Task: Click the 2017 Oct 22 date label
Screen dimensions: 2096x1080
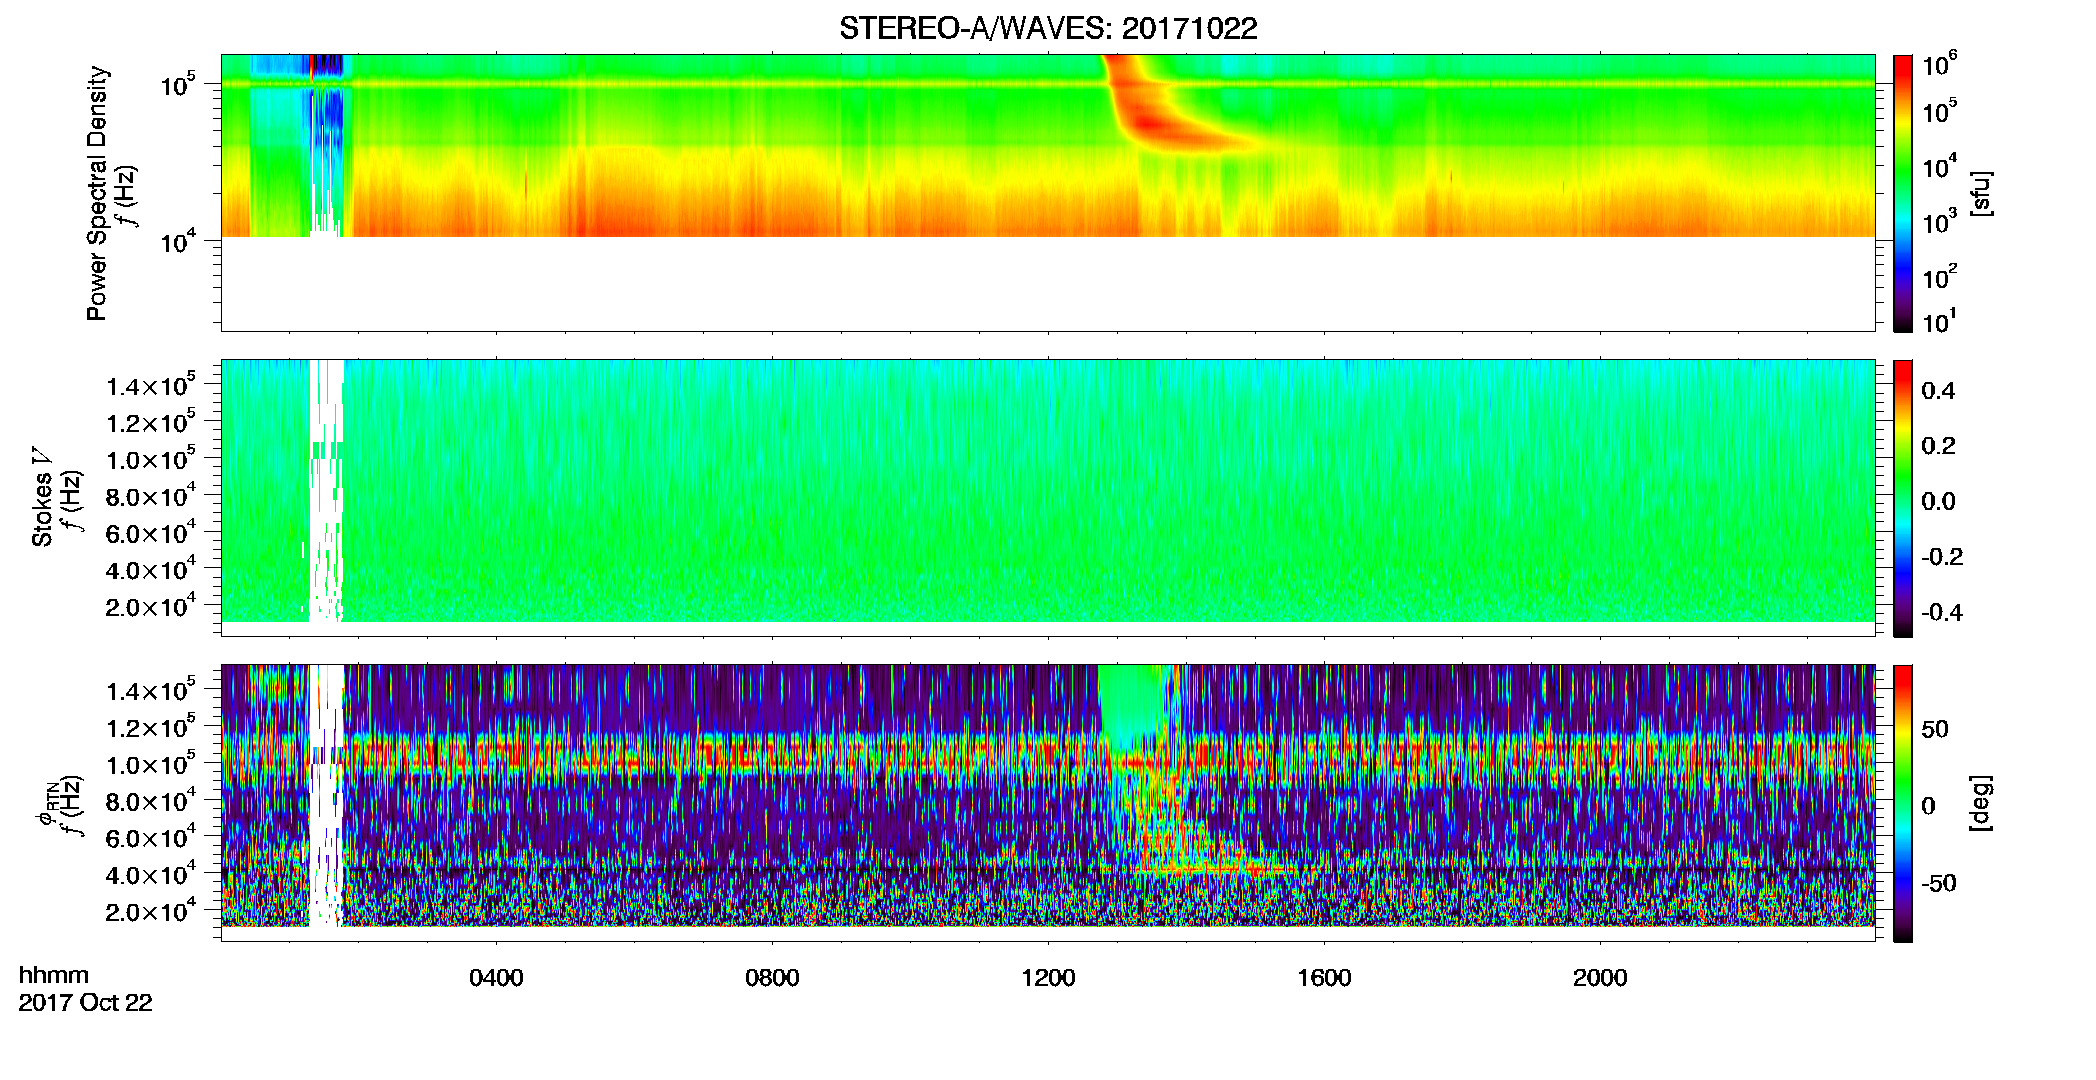Action: pos(85,1003)
